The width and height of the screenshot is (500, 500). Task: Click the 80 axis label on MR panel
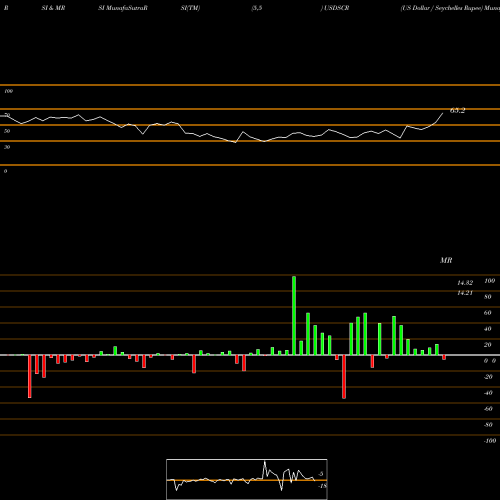488,297
